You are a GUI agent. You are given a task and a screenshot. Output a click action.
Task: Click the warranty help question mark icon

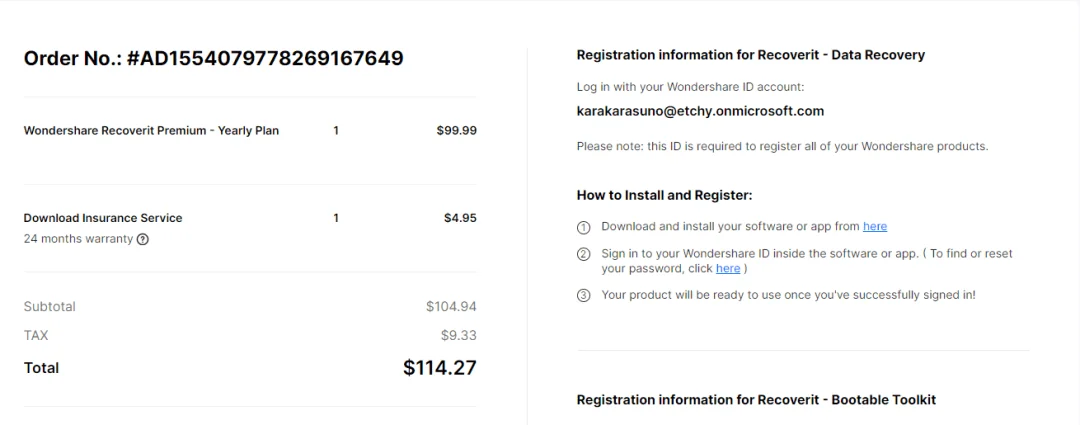(143, 240)
